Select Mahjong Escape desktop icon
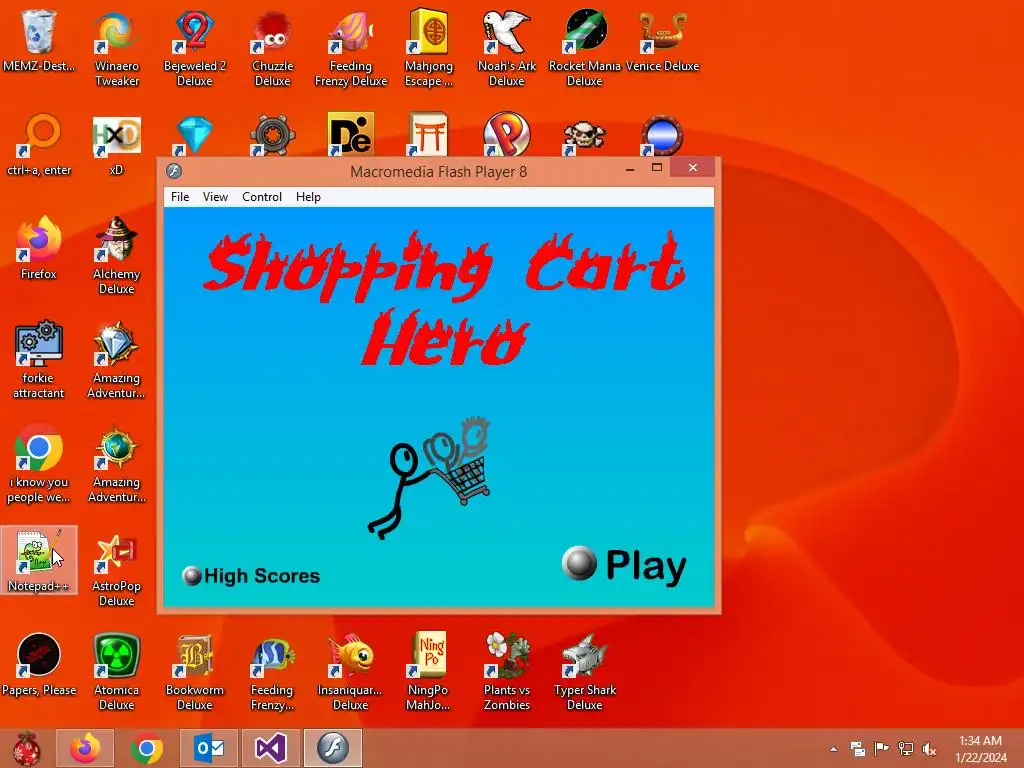Image resolution: width=1024 pixels, height=768 pixels. pos(428,49)
